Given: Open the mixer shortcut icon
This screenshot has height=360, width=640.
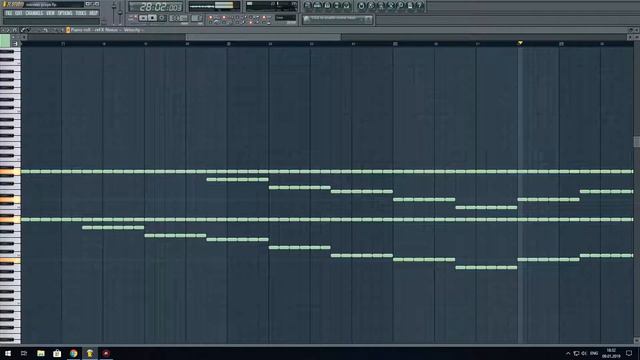Looking at the screenshot, I should (347, 5).
